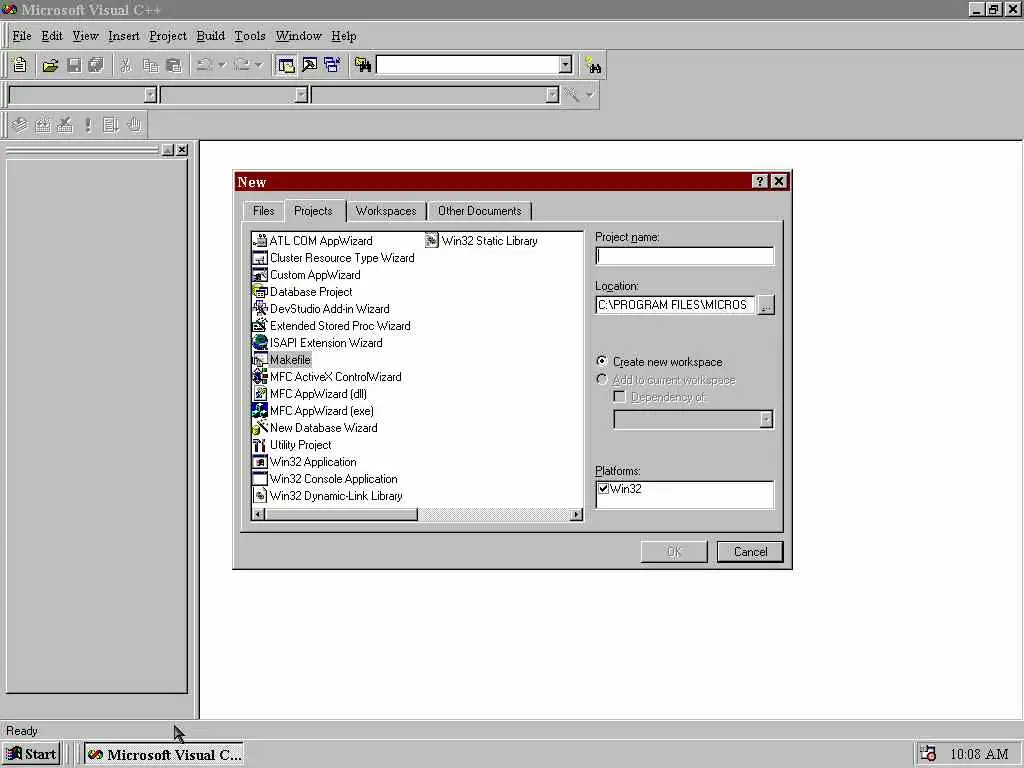Screen dimensions: 1024x768
Task: Click the Find text field in toolbar
Action: tap(468, 65)
